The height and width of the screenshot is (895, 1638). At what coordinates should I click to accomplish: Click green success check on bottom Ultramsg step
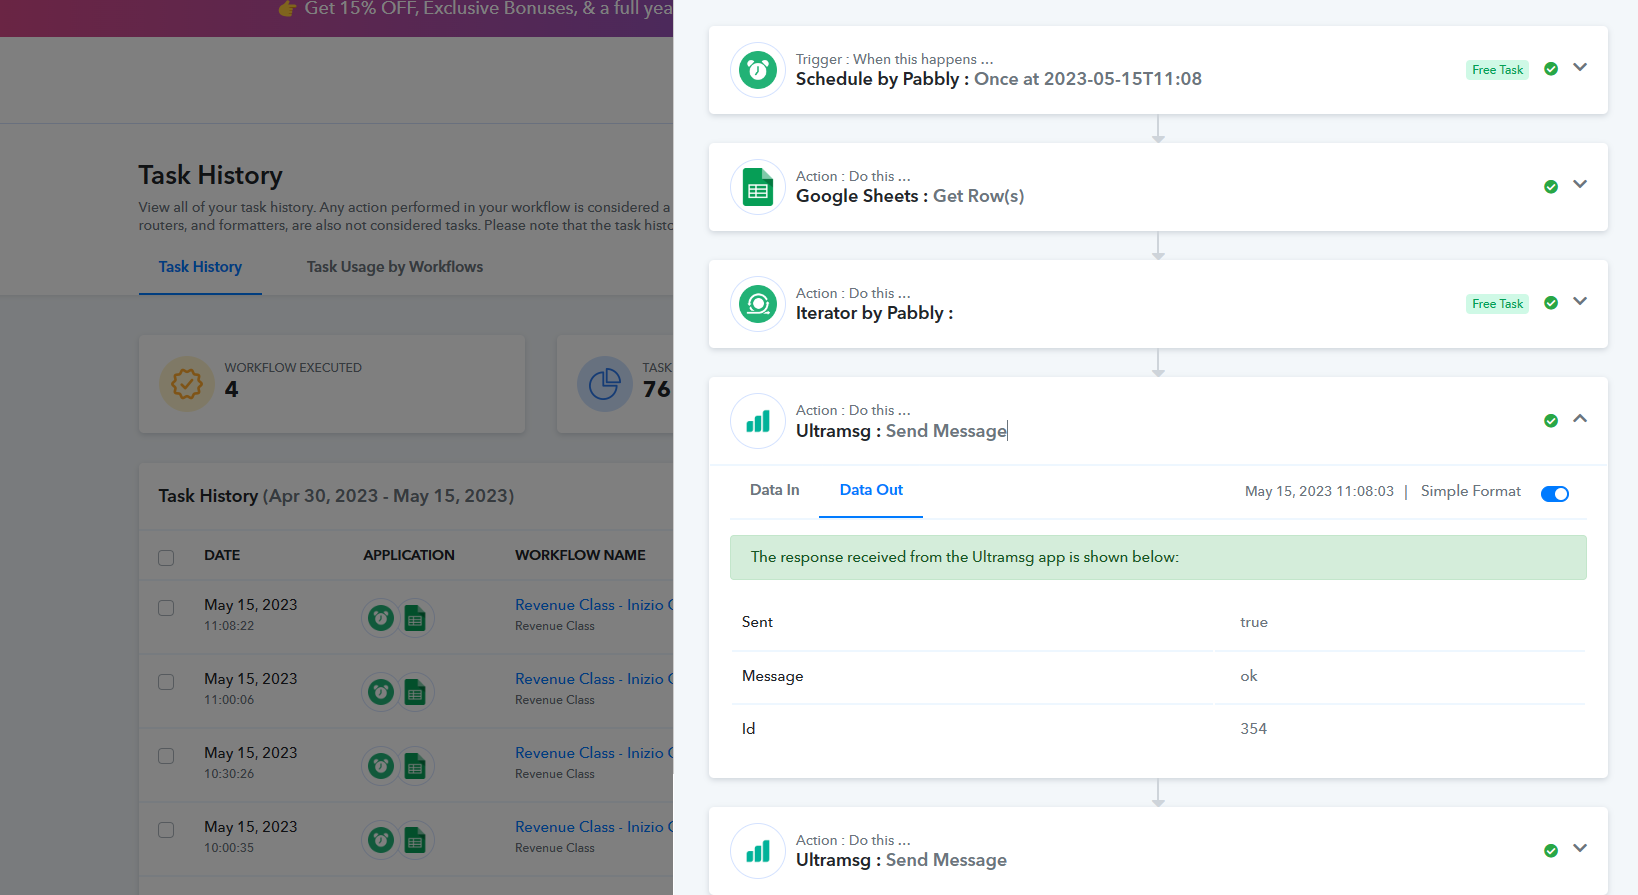pyautogui.click(x=1551, y=851)
